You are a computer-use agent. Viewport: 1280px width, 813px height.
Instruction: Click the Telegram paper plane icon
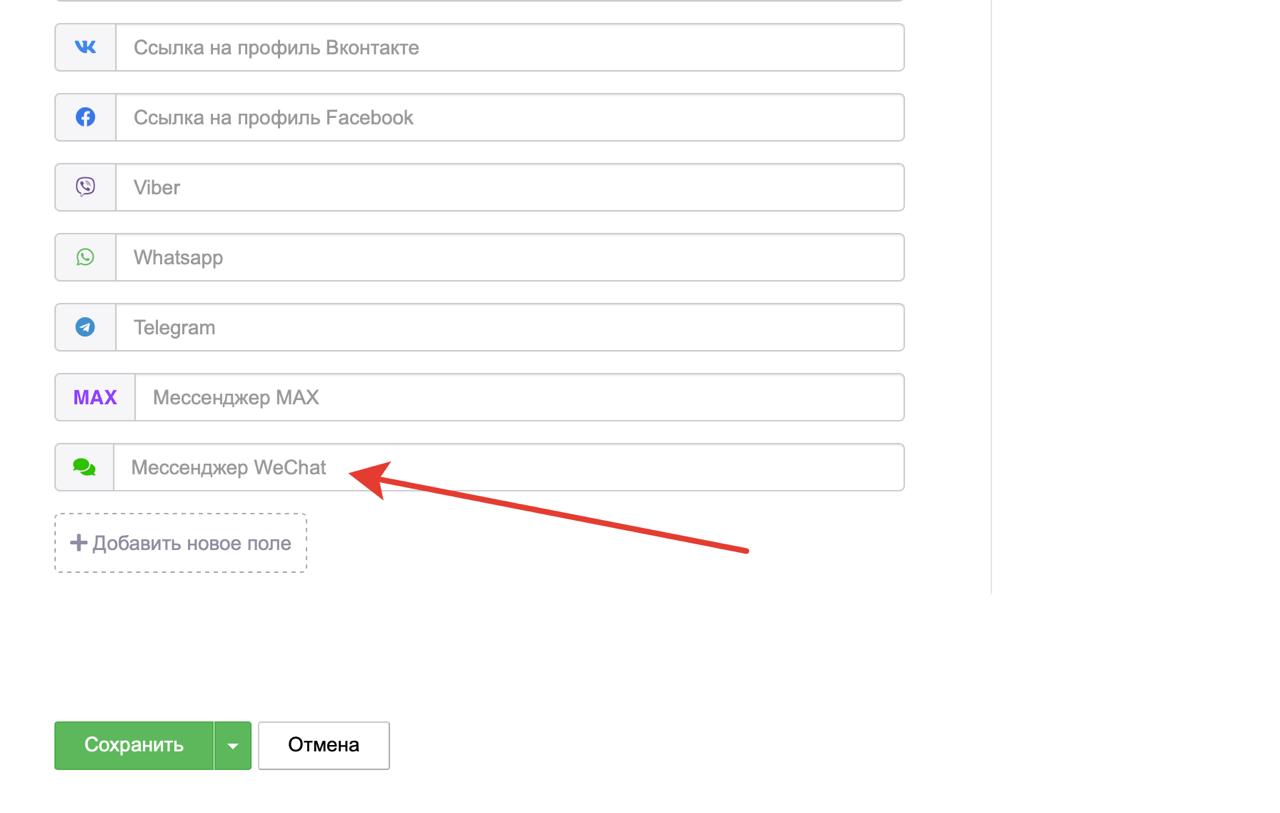click(85, 327)
